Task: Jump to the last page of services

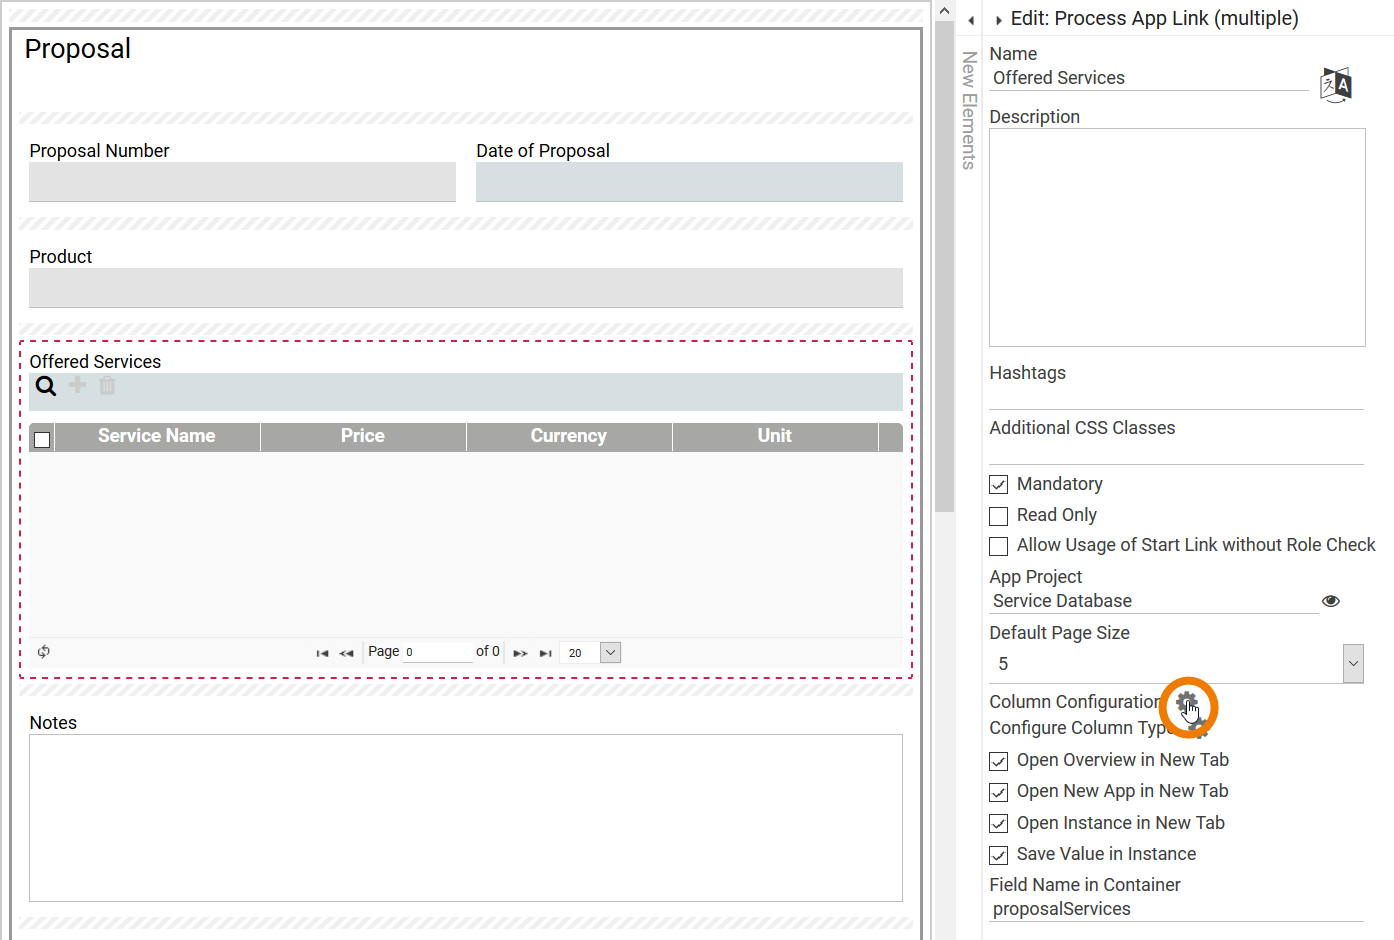Action: [545, 652]
